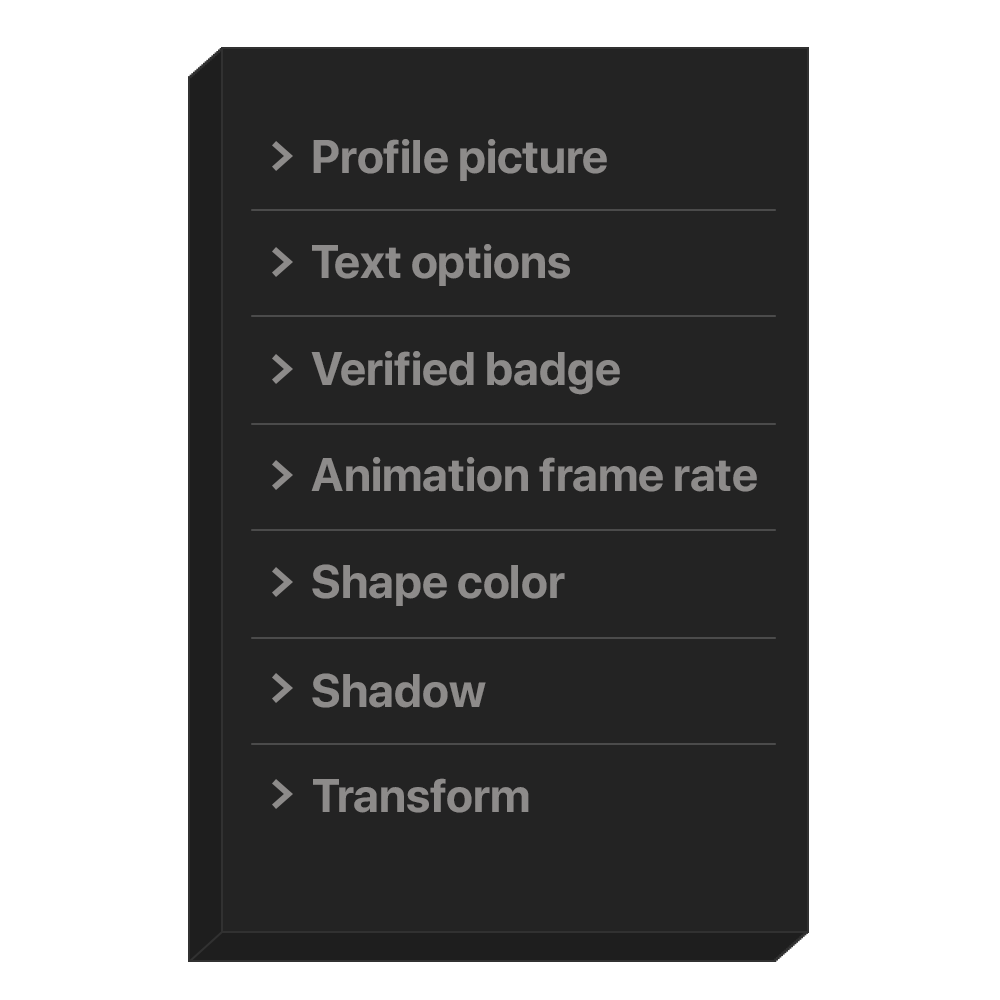The height and width of the screenshot is (1000, 1000).
Task: Click chevron beside Verified badge
Action: (282, 369)
